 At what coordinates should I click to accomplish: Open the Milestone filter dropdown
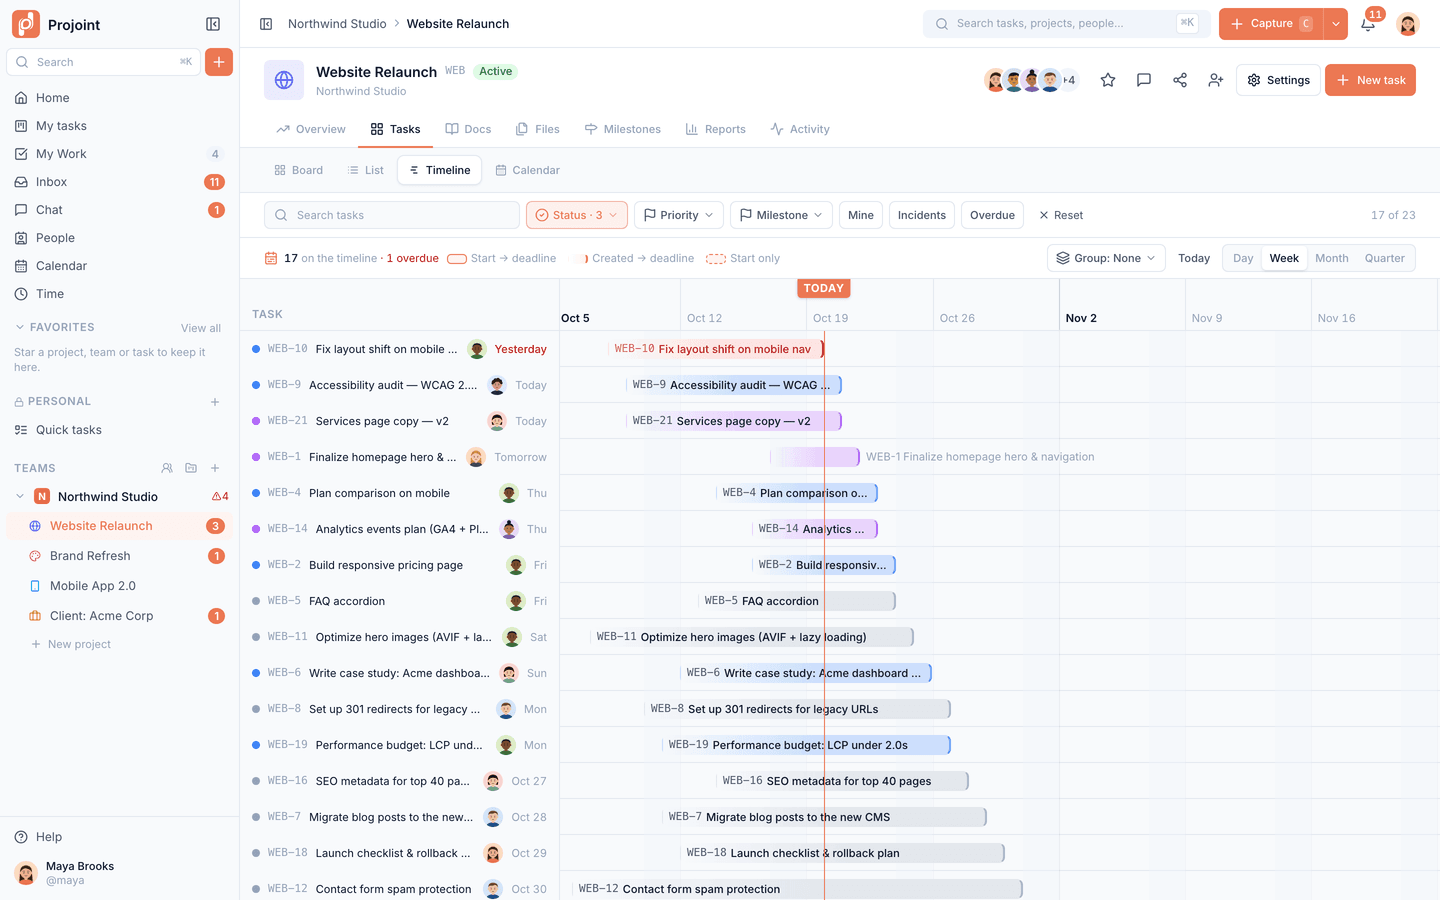click(x=782, y=215)
